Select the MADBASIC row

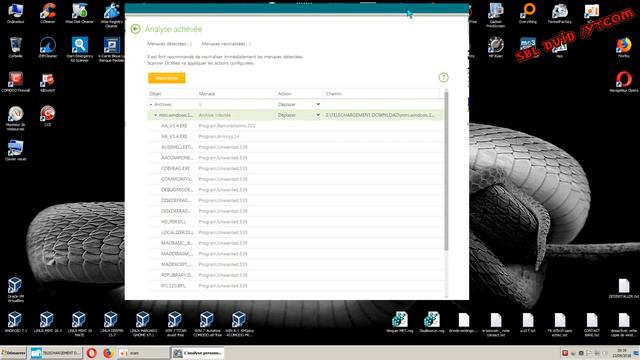(x=295, y=243)
